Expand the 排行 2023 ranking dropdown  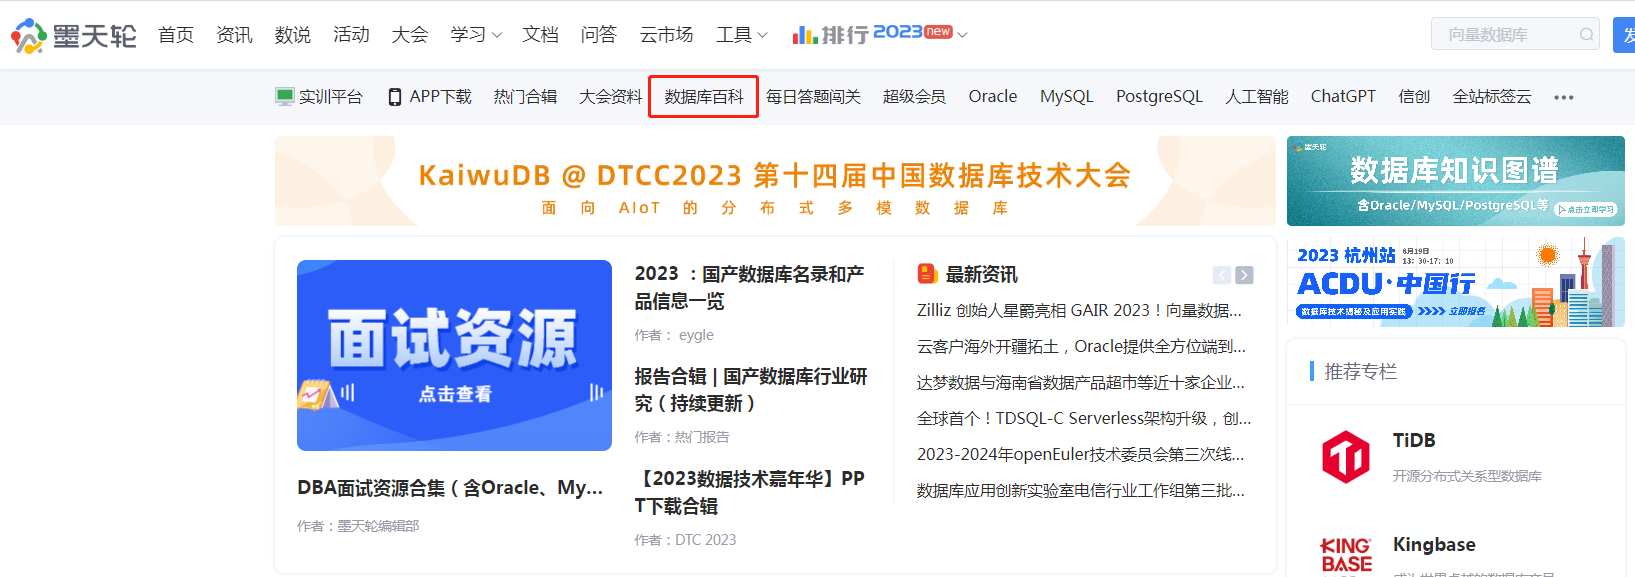point(880,35)
